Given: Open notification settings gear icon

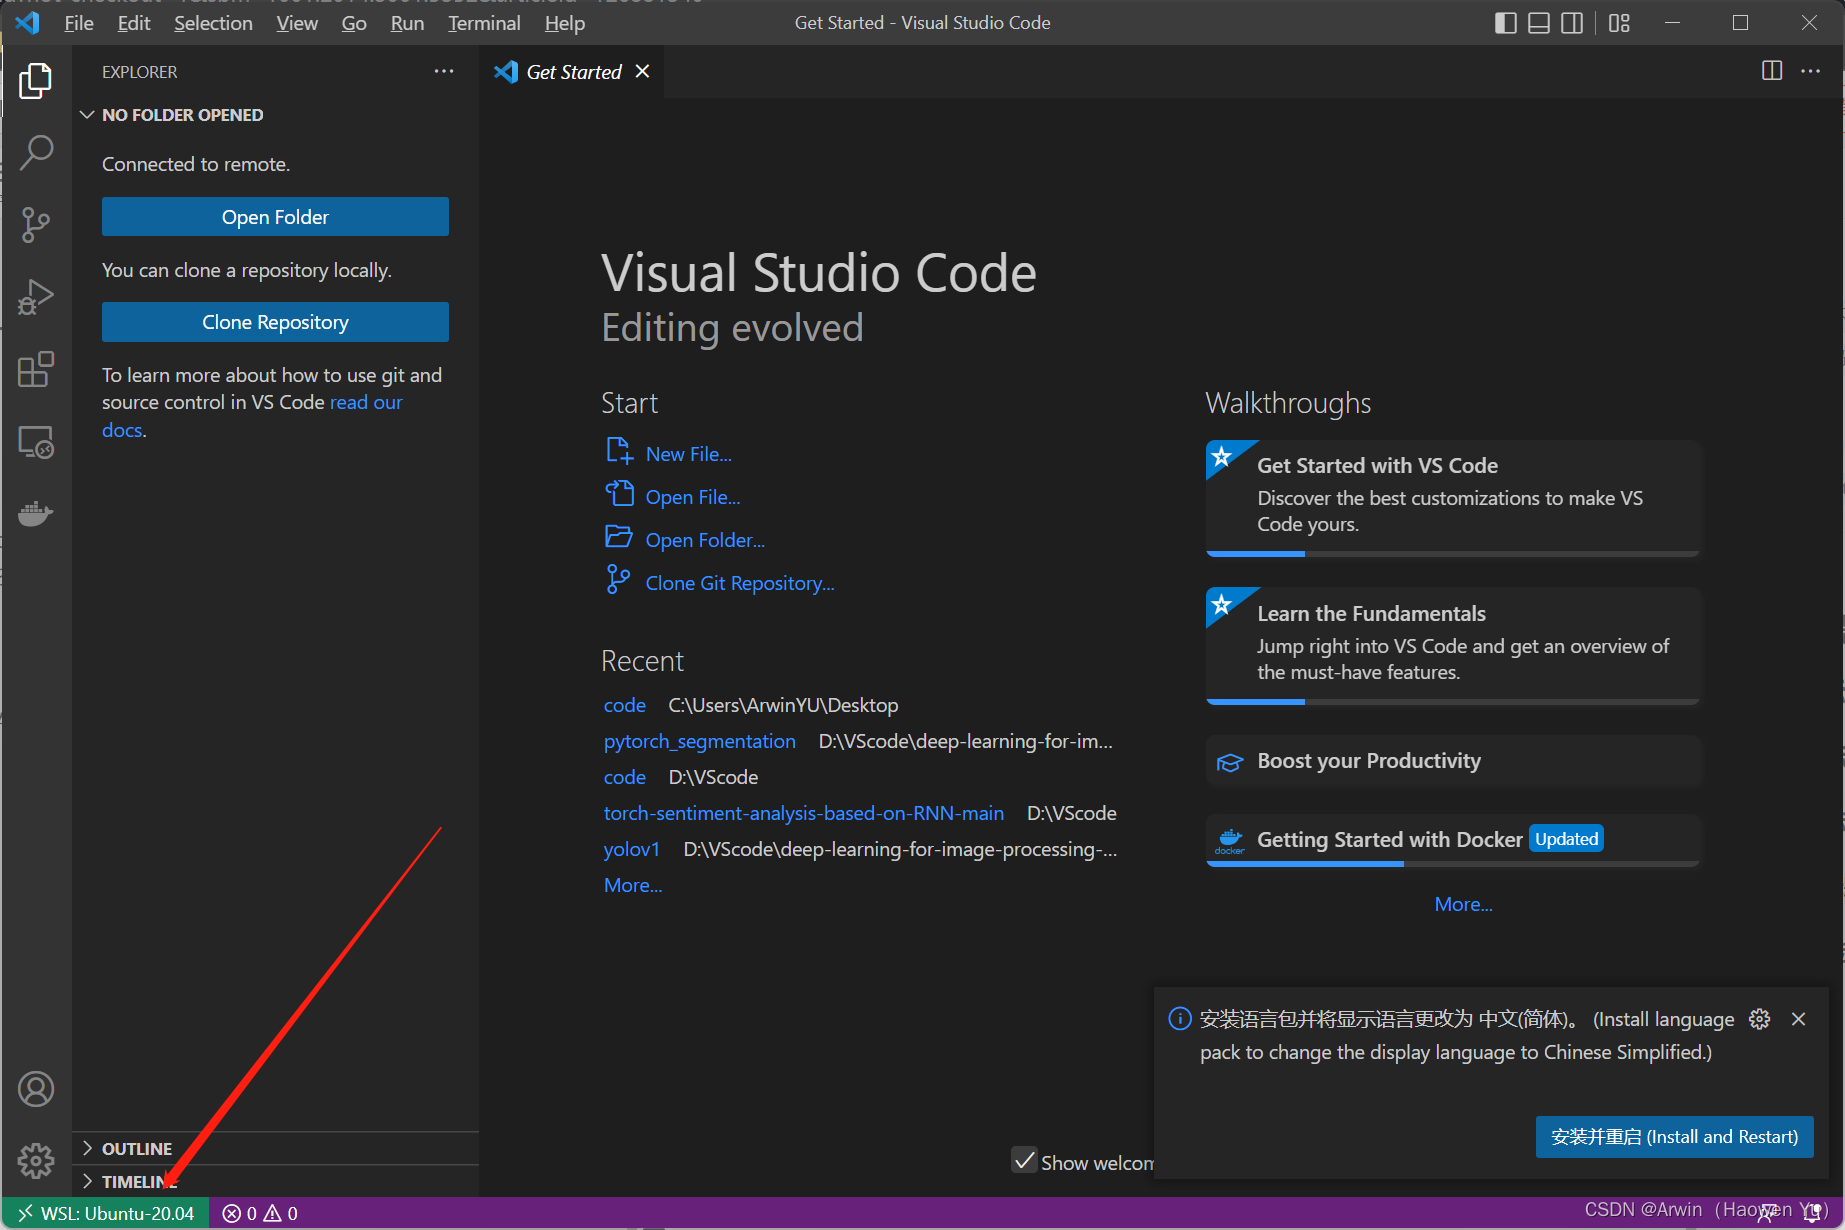Looking at the screenshot, I should pyautogui.click(x=1760, y=1019).
